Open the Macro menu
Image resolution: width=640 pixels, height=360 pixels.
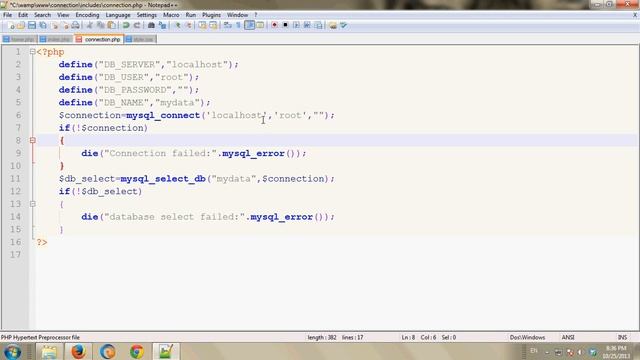171,15
